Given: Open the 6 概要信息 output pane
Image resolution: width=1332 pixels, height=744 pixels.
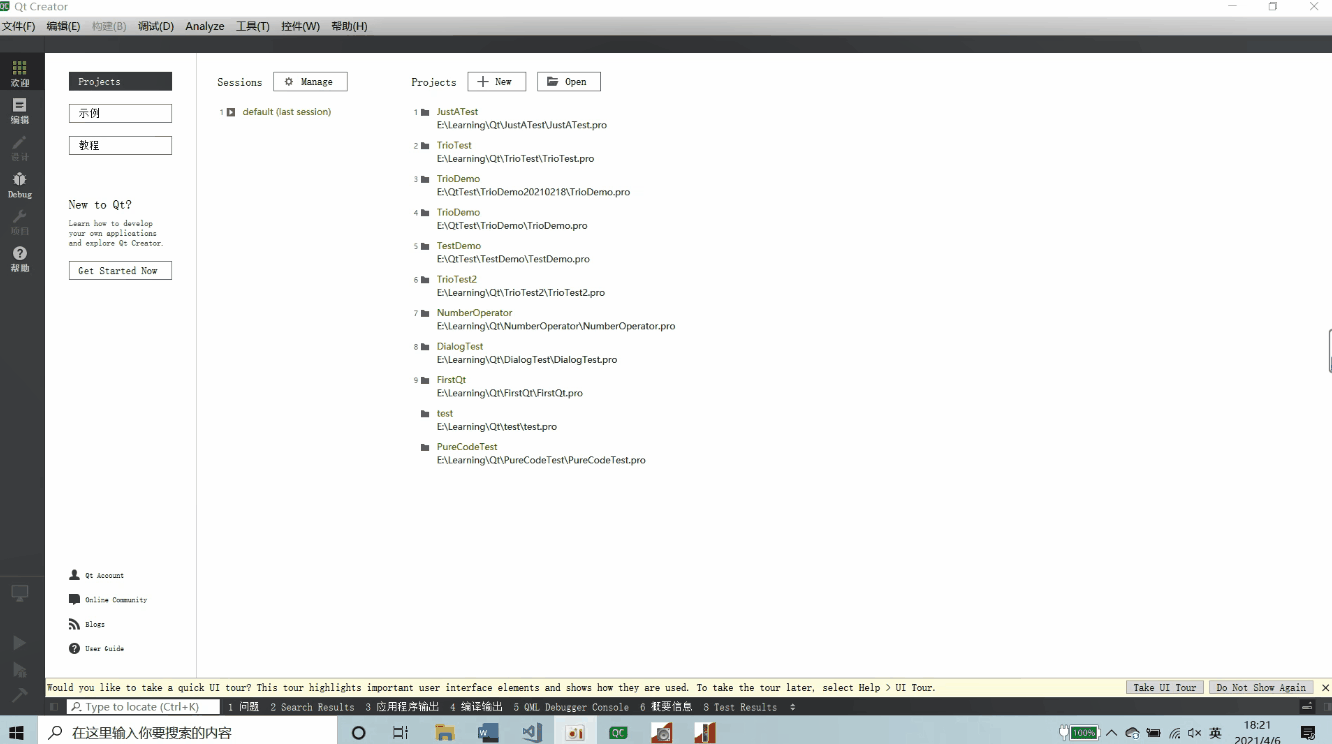Looking at the screenshot, I should pos(666,707).
